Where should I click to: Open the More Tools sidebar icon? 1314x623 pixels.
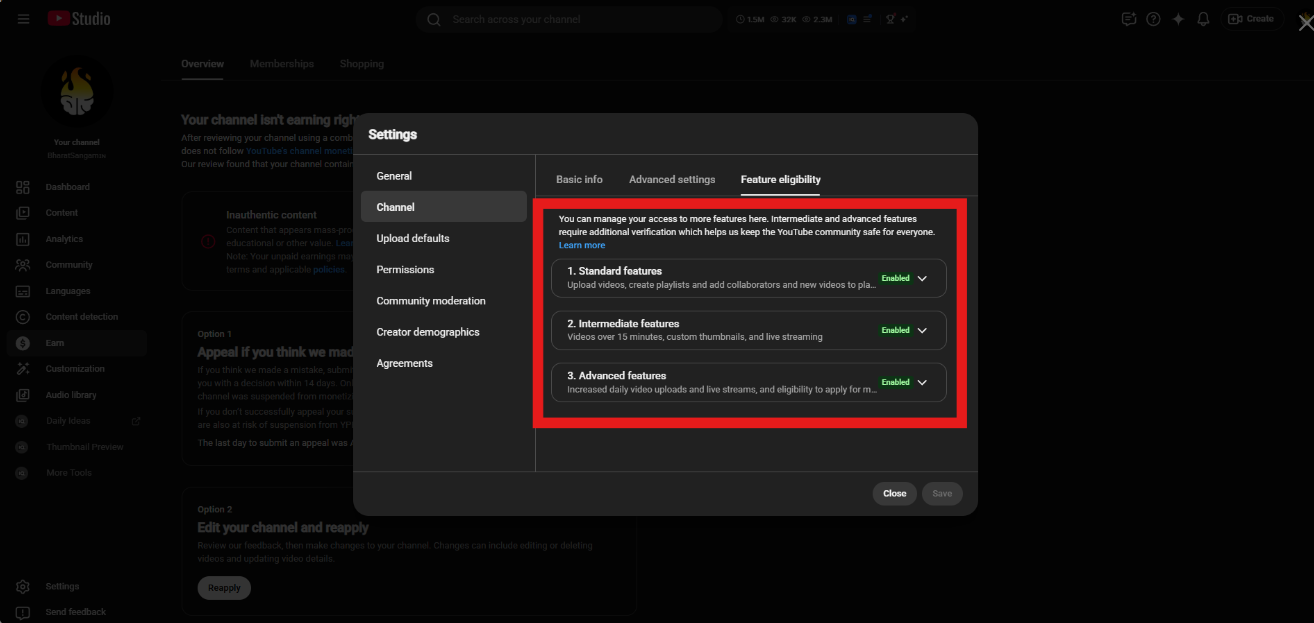pos(23,473)
